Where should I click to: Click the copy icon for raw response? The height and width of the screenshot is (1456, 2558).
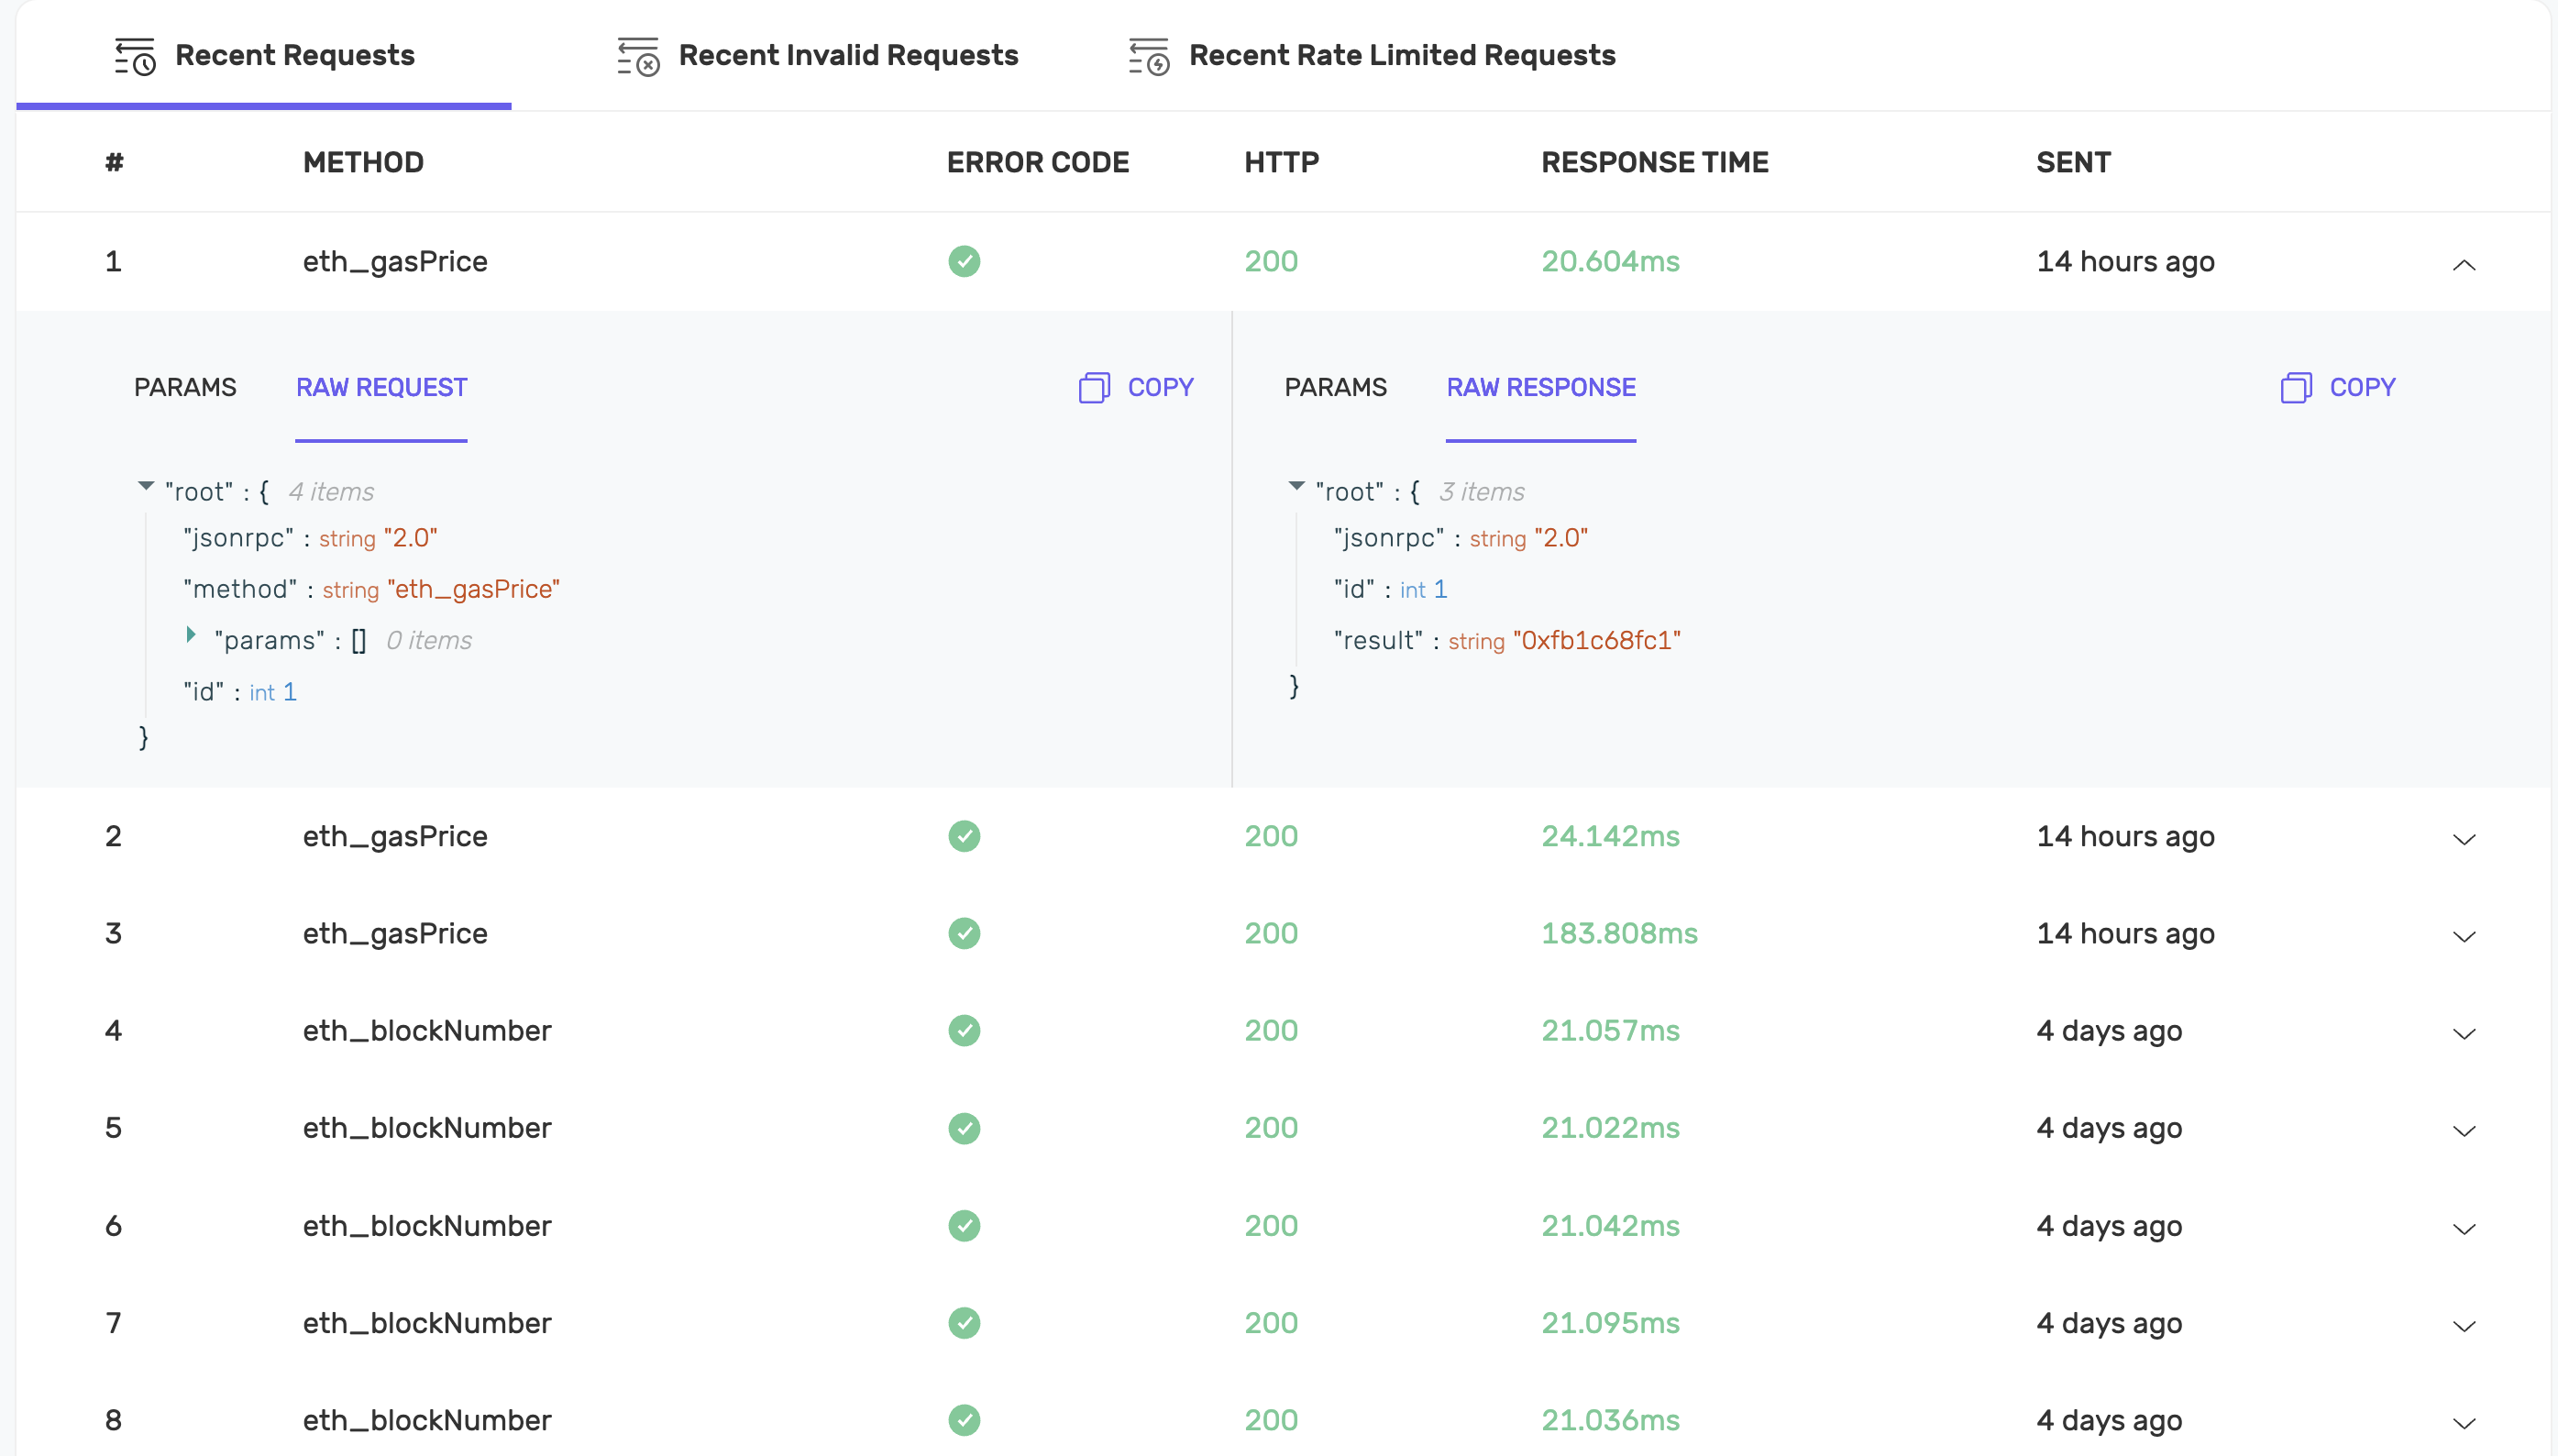pyautogui.click(x=2296, y=387)
